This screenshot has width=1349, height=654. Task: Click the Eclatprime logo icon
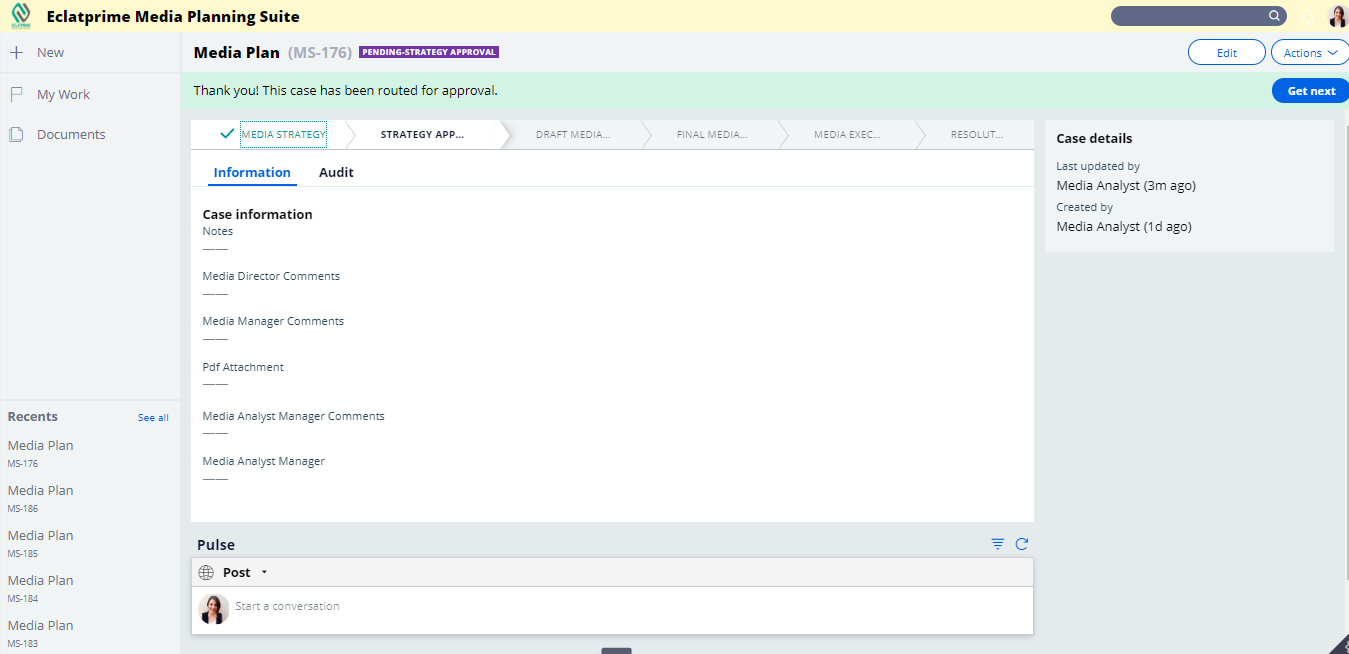click(20, 16)
